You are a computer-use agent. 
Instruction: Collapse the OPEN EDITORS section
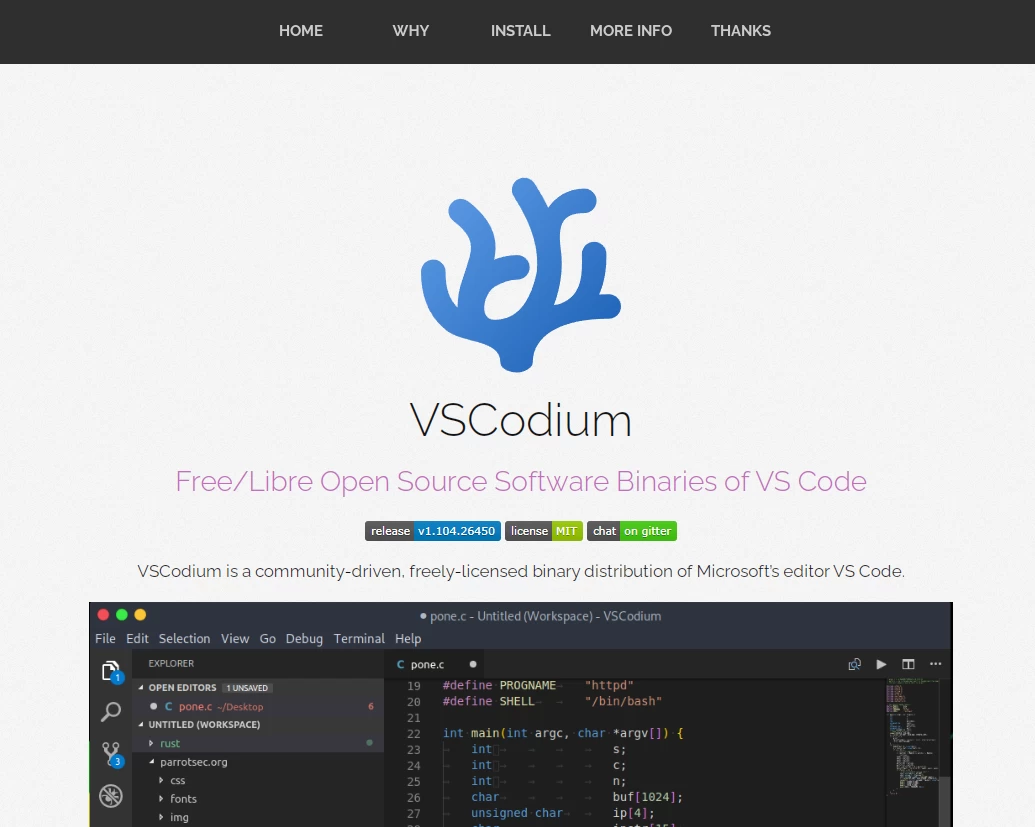(141, 688)
